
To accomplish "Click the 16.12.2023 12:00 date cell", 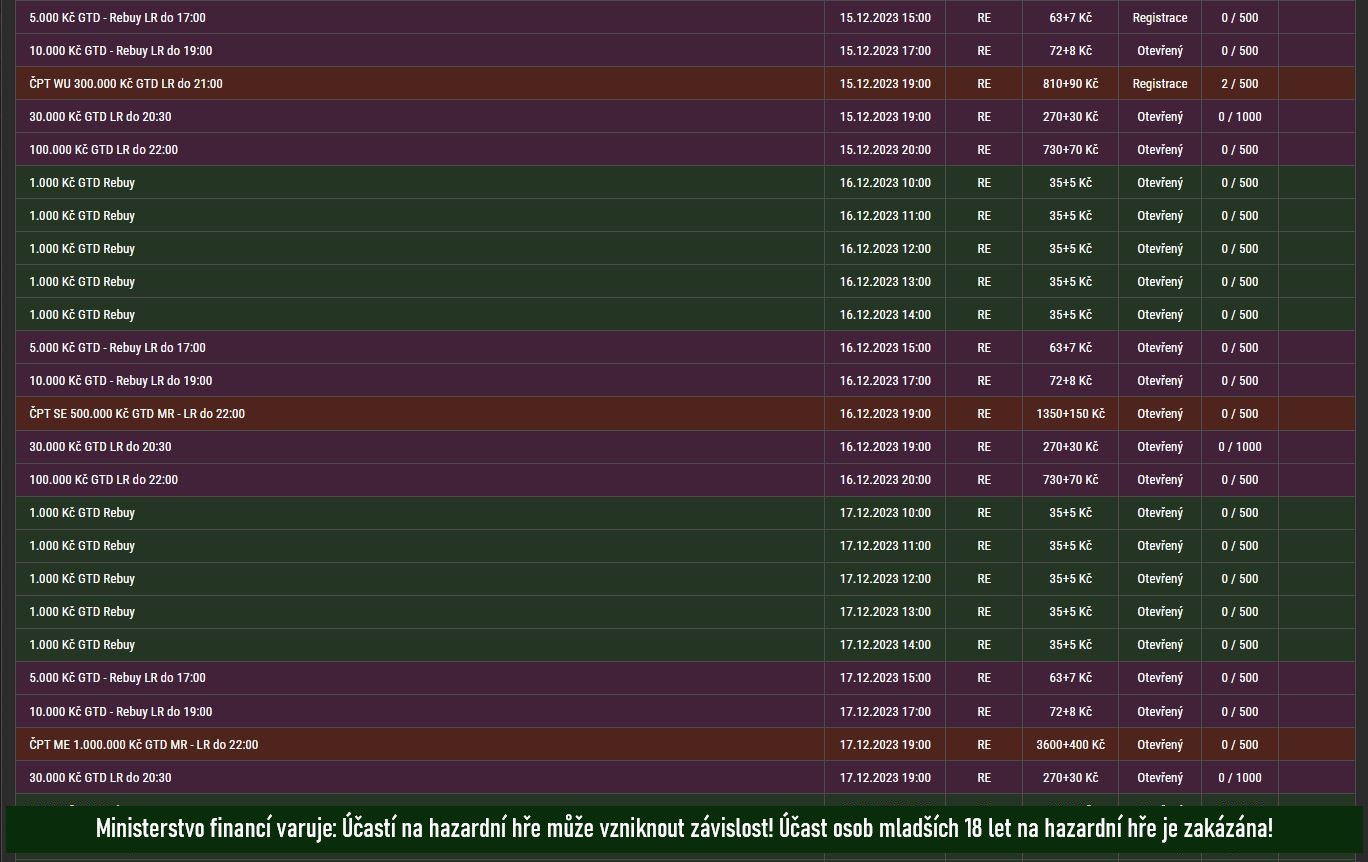I will [884, 249].
